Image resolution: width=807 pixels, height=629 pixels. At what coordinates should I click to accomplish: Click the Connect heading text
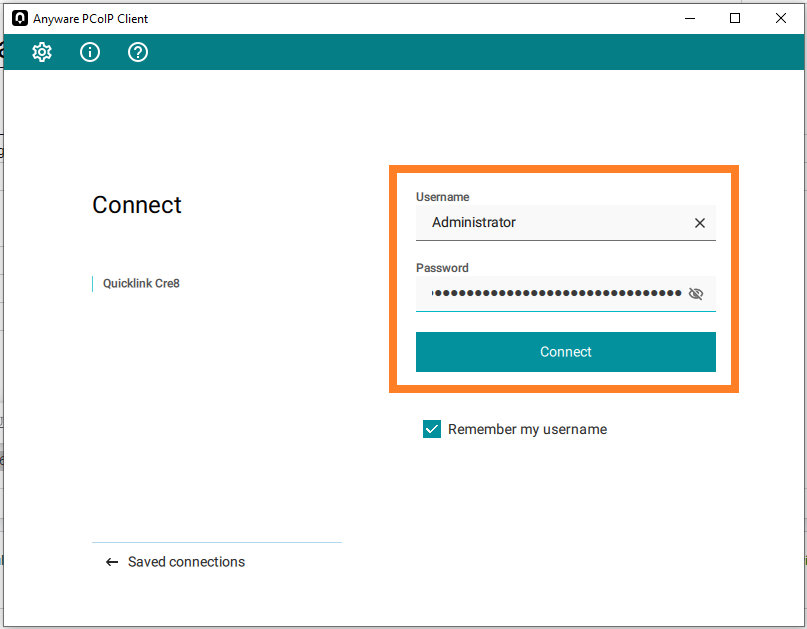(x=137, y=205)
